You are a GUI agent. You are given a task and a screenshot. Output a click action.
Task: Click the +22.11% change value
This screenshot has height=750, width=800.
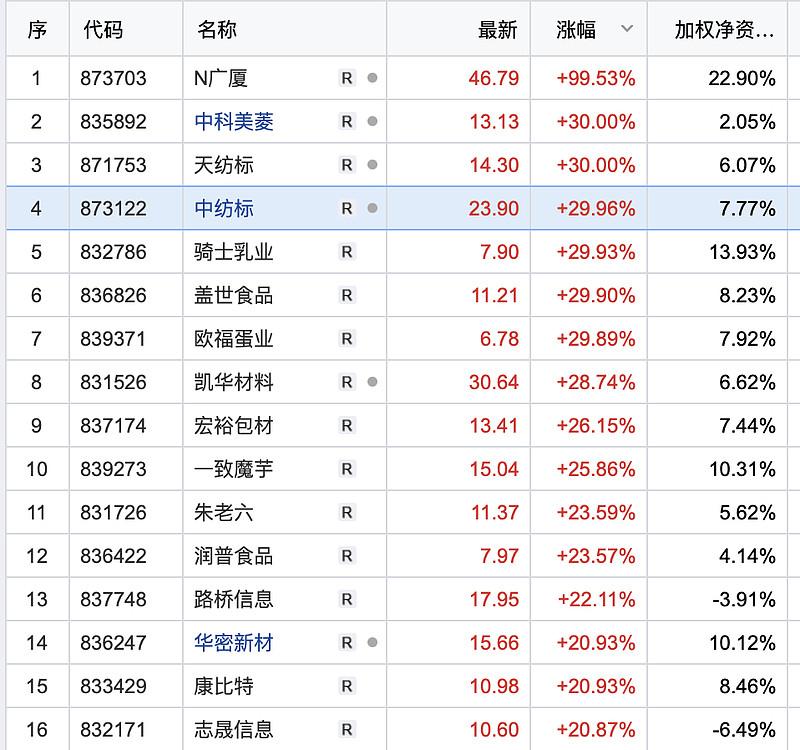click(596, 599)
